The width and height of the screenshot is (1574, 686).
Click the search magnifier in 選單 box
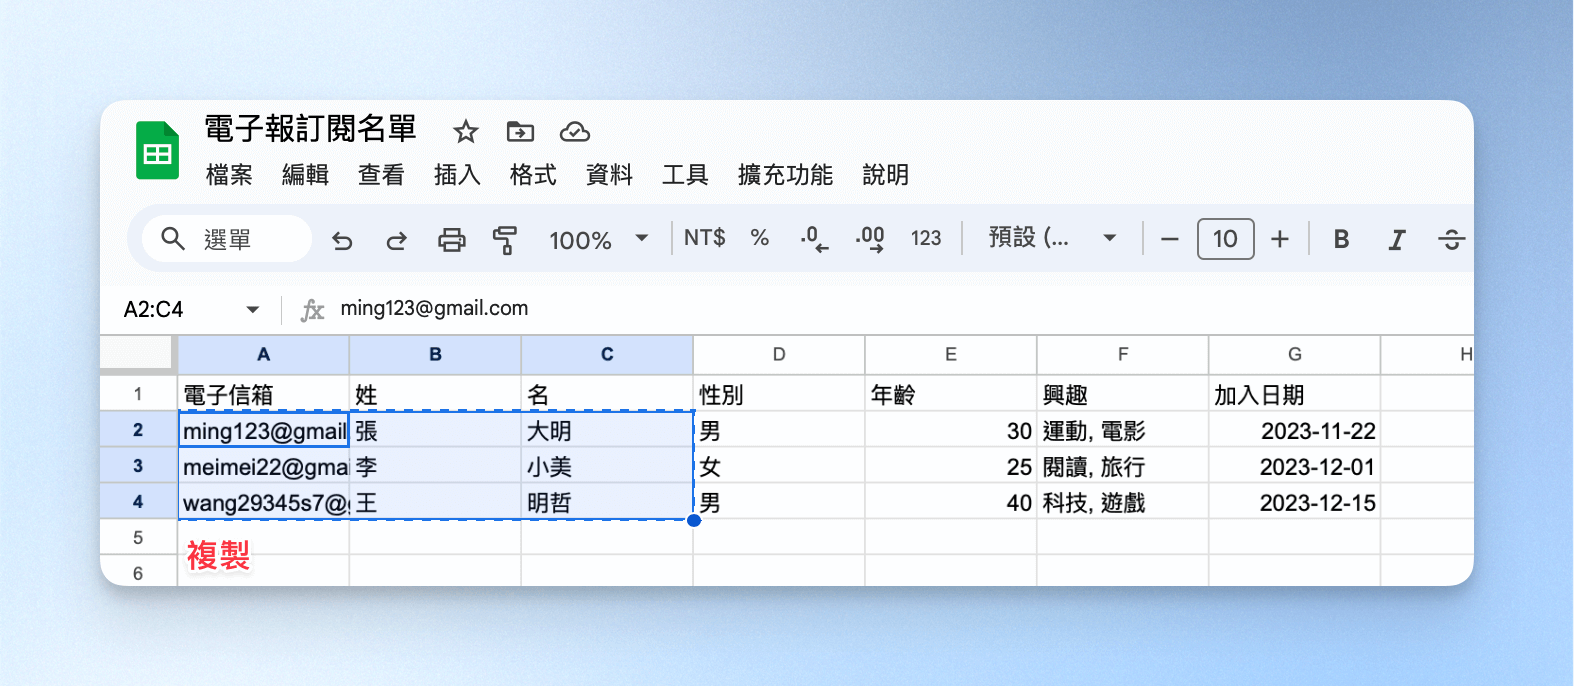click(x=173, y=239)
